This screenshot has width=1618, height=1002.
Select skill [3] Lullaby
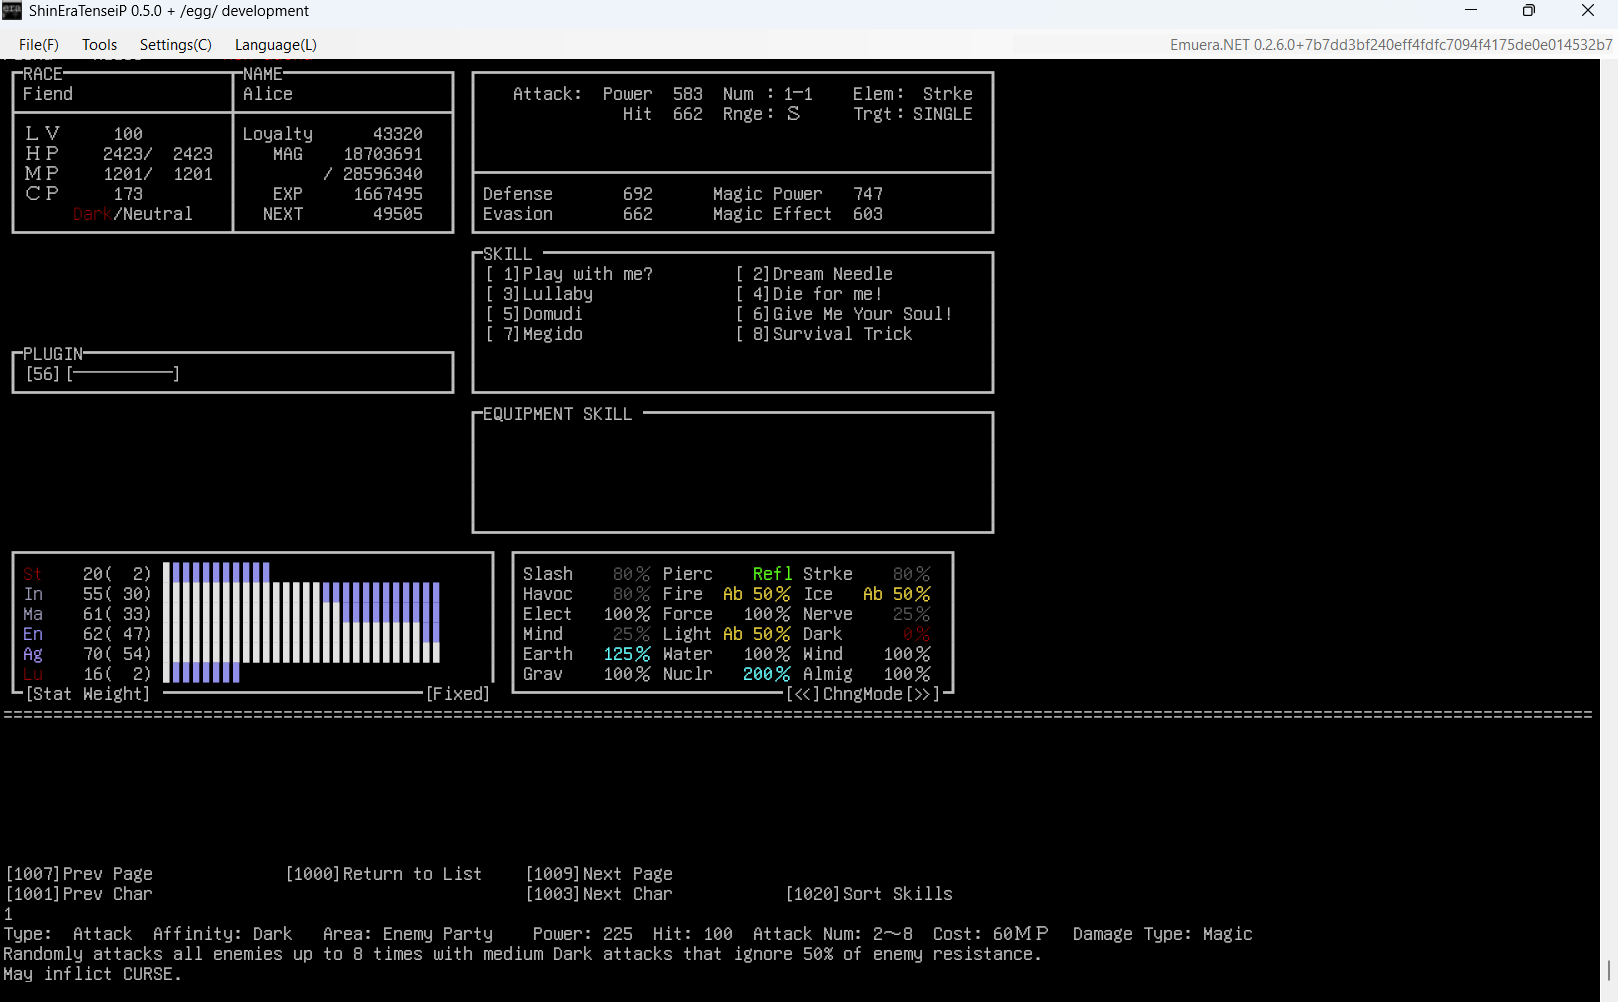(538, 294)
